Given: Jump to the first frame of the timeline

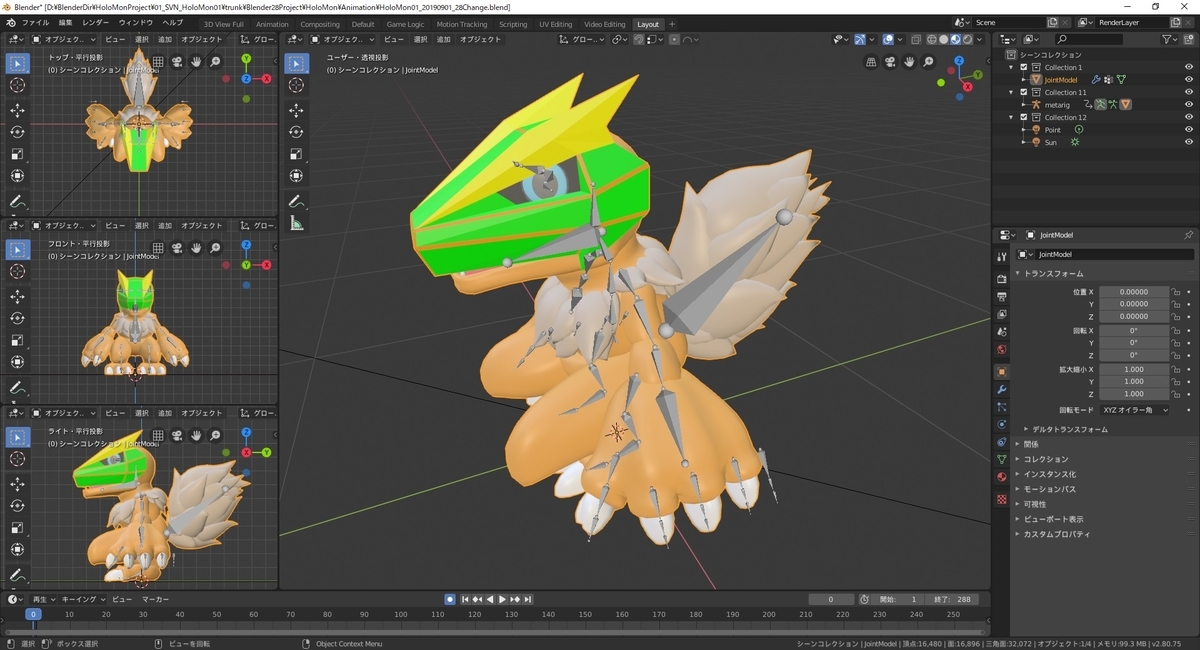Looking at the screenshot, I should 465,599.
